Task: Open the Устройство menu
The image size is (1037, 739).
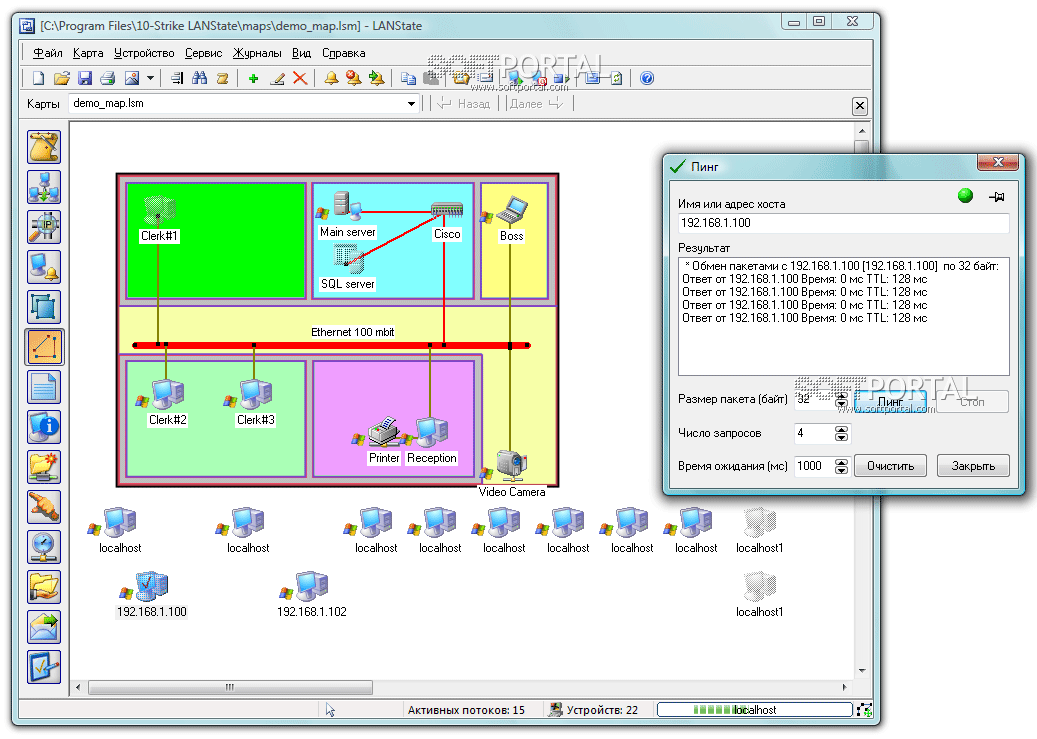Action: click(x=144, y=53)
